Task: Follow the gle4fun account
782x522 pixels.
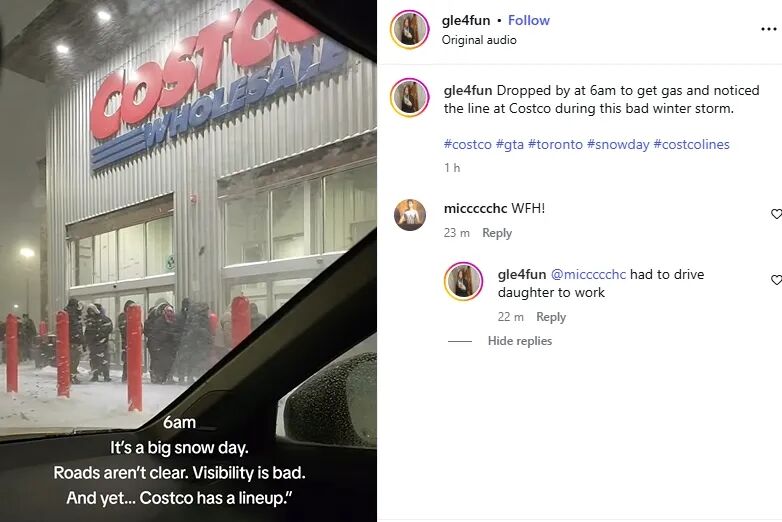Action: [x=529, y=20]
